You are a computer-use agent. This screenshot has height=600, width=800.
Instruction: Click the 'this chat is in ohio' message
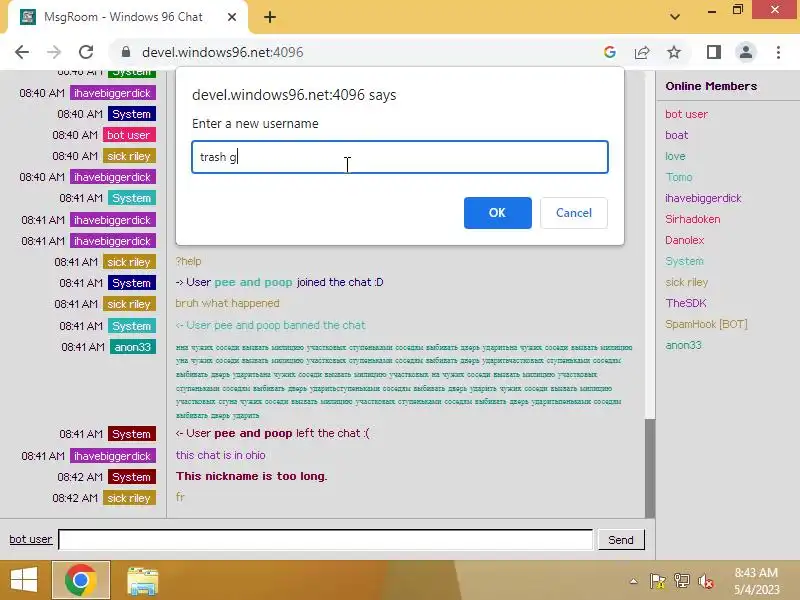(x=220, y=455)
